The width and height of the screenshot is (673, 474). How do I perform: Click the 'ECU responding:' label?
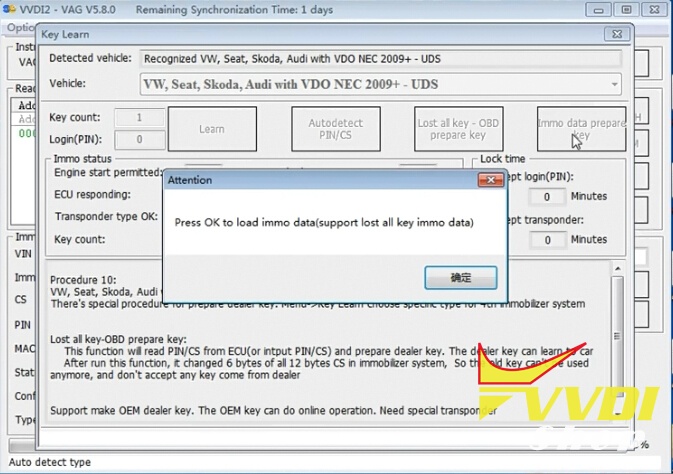pyautogui.click(x=92, y=194)
